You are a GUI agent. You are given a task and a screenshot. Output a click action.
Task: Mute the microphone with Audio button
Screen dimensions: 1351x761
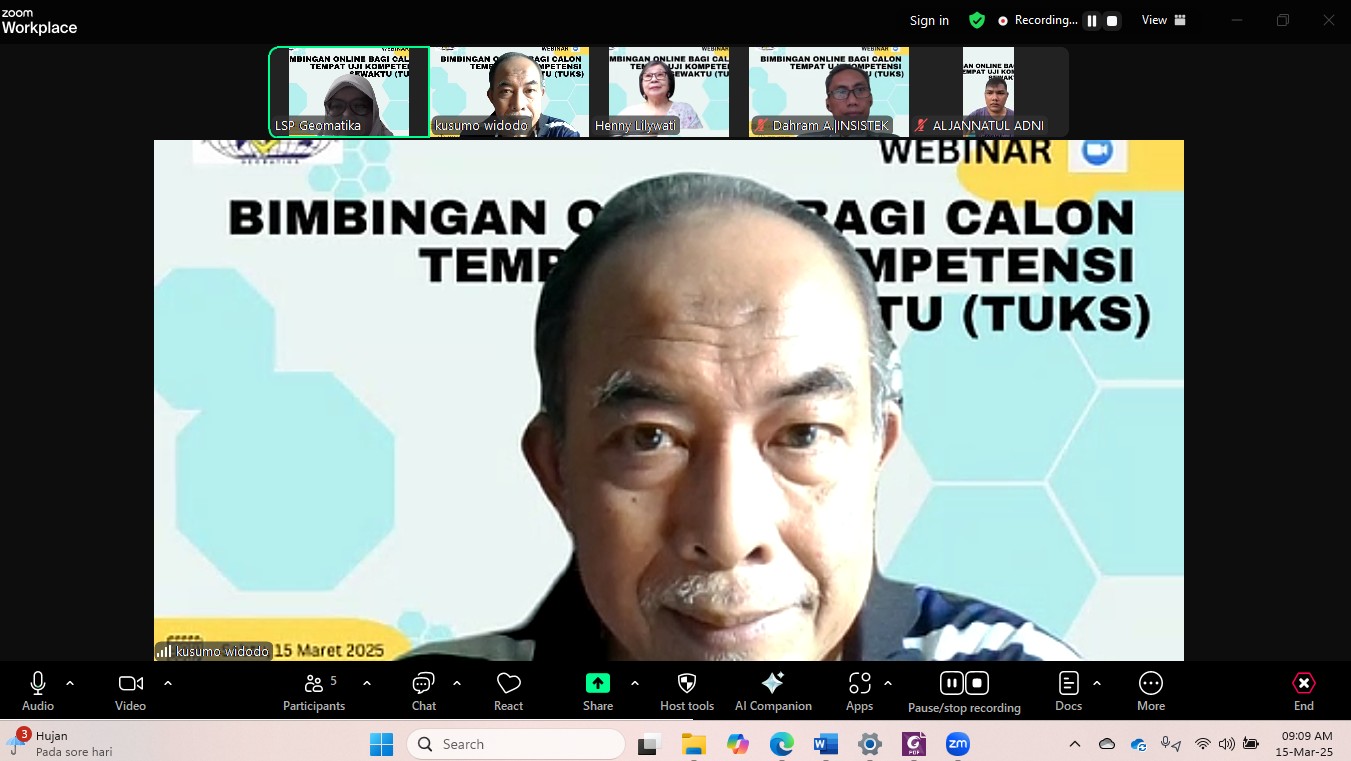38,691
